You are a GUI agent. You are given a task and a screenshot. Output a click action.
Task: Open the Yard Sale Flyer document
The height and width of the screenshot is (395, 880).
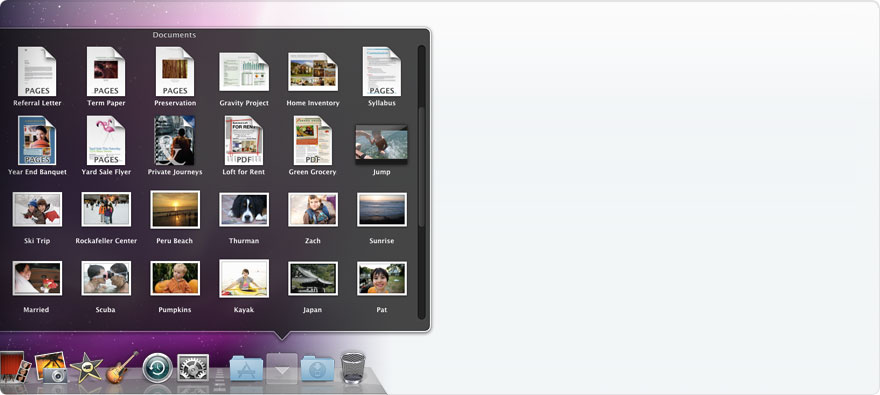pyautogui.click(x=106, y=140)
